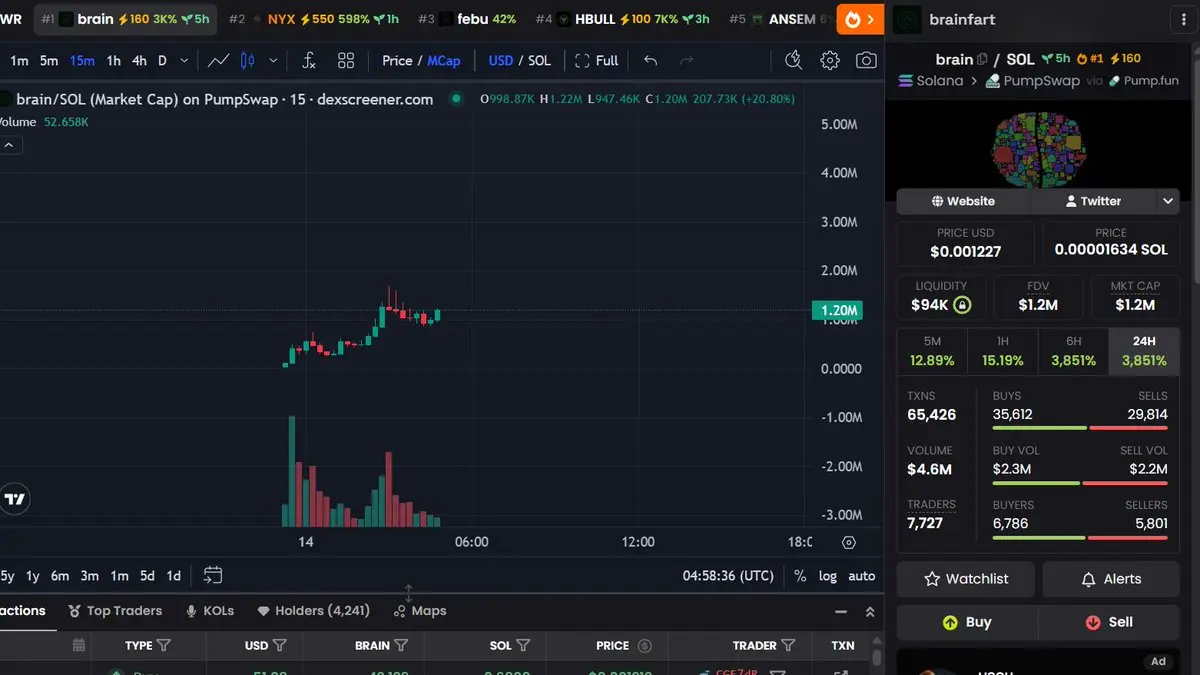Filter transactions by USD funnel icon
This screenshot has height=675, width=1200.
tap(280, 645)
